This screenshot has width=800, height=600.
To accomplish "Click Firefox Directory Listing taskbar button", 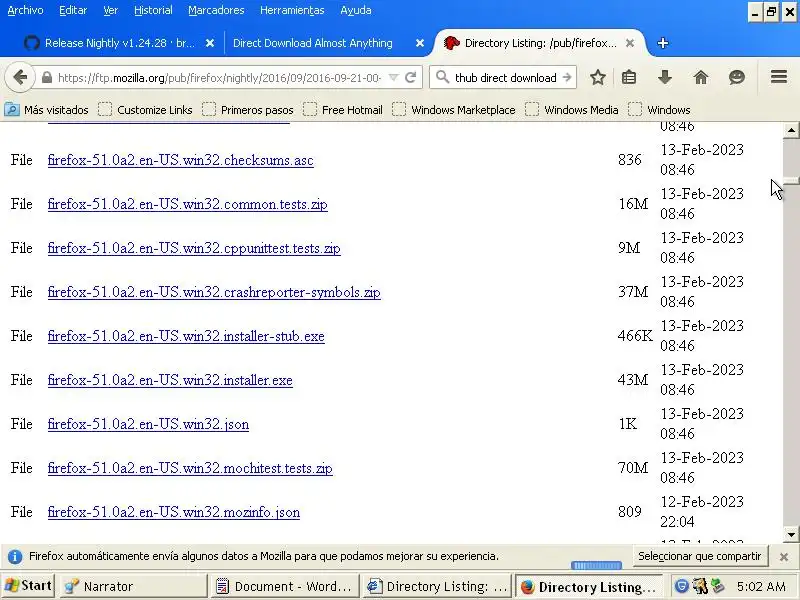I will 589,586.
